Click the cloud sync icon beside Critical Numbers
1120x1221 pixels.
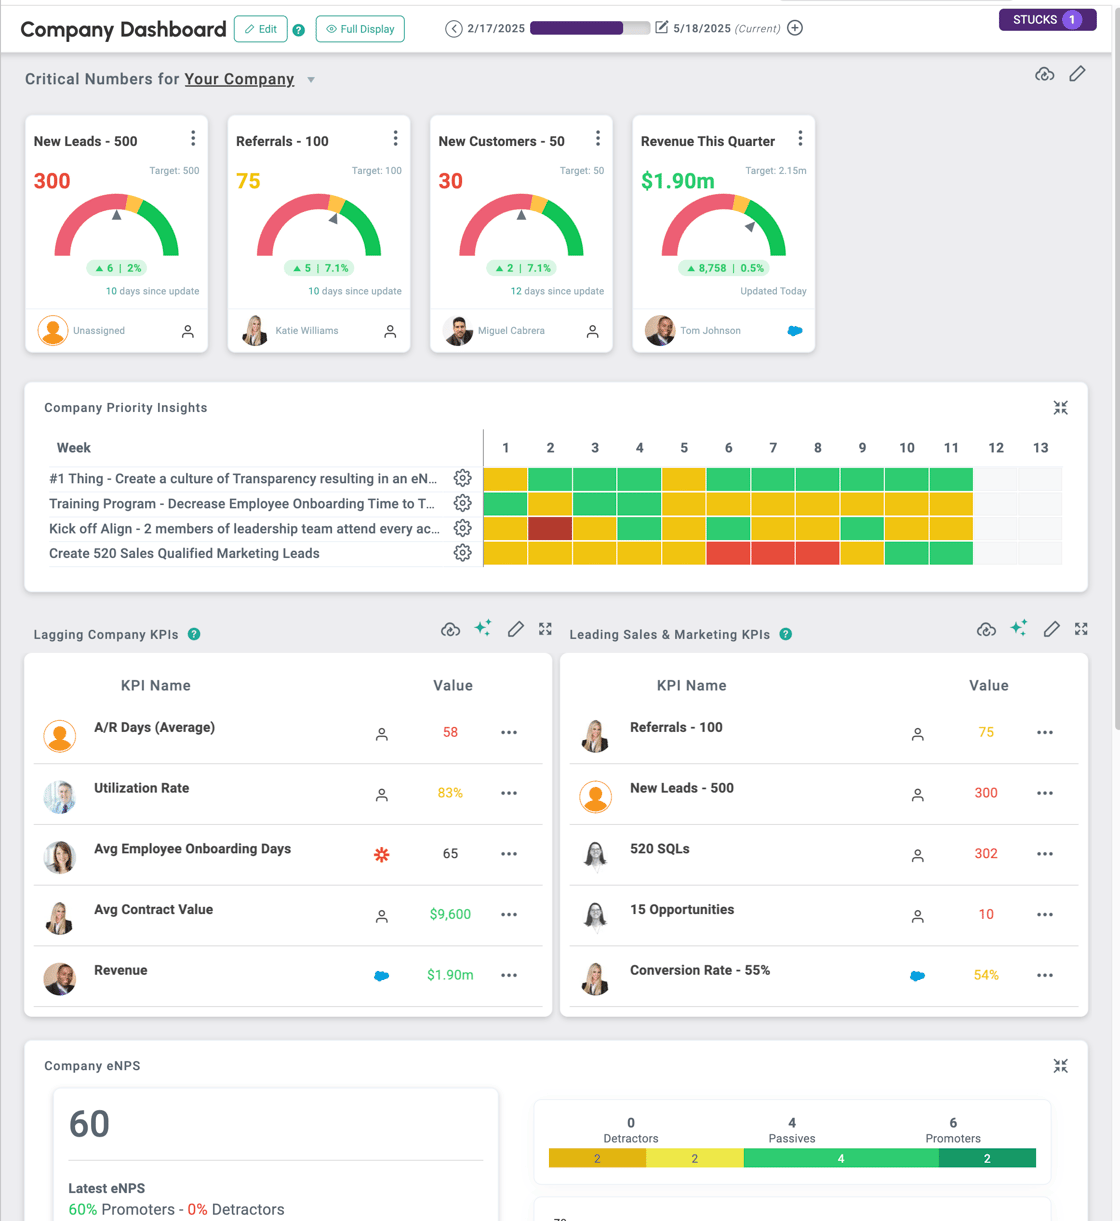[1044, 75]
